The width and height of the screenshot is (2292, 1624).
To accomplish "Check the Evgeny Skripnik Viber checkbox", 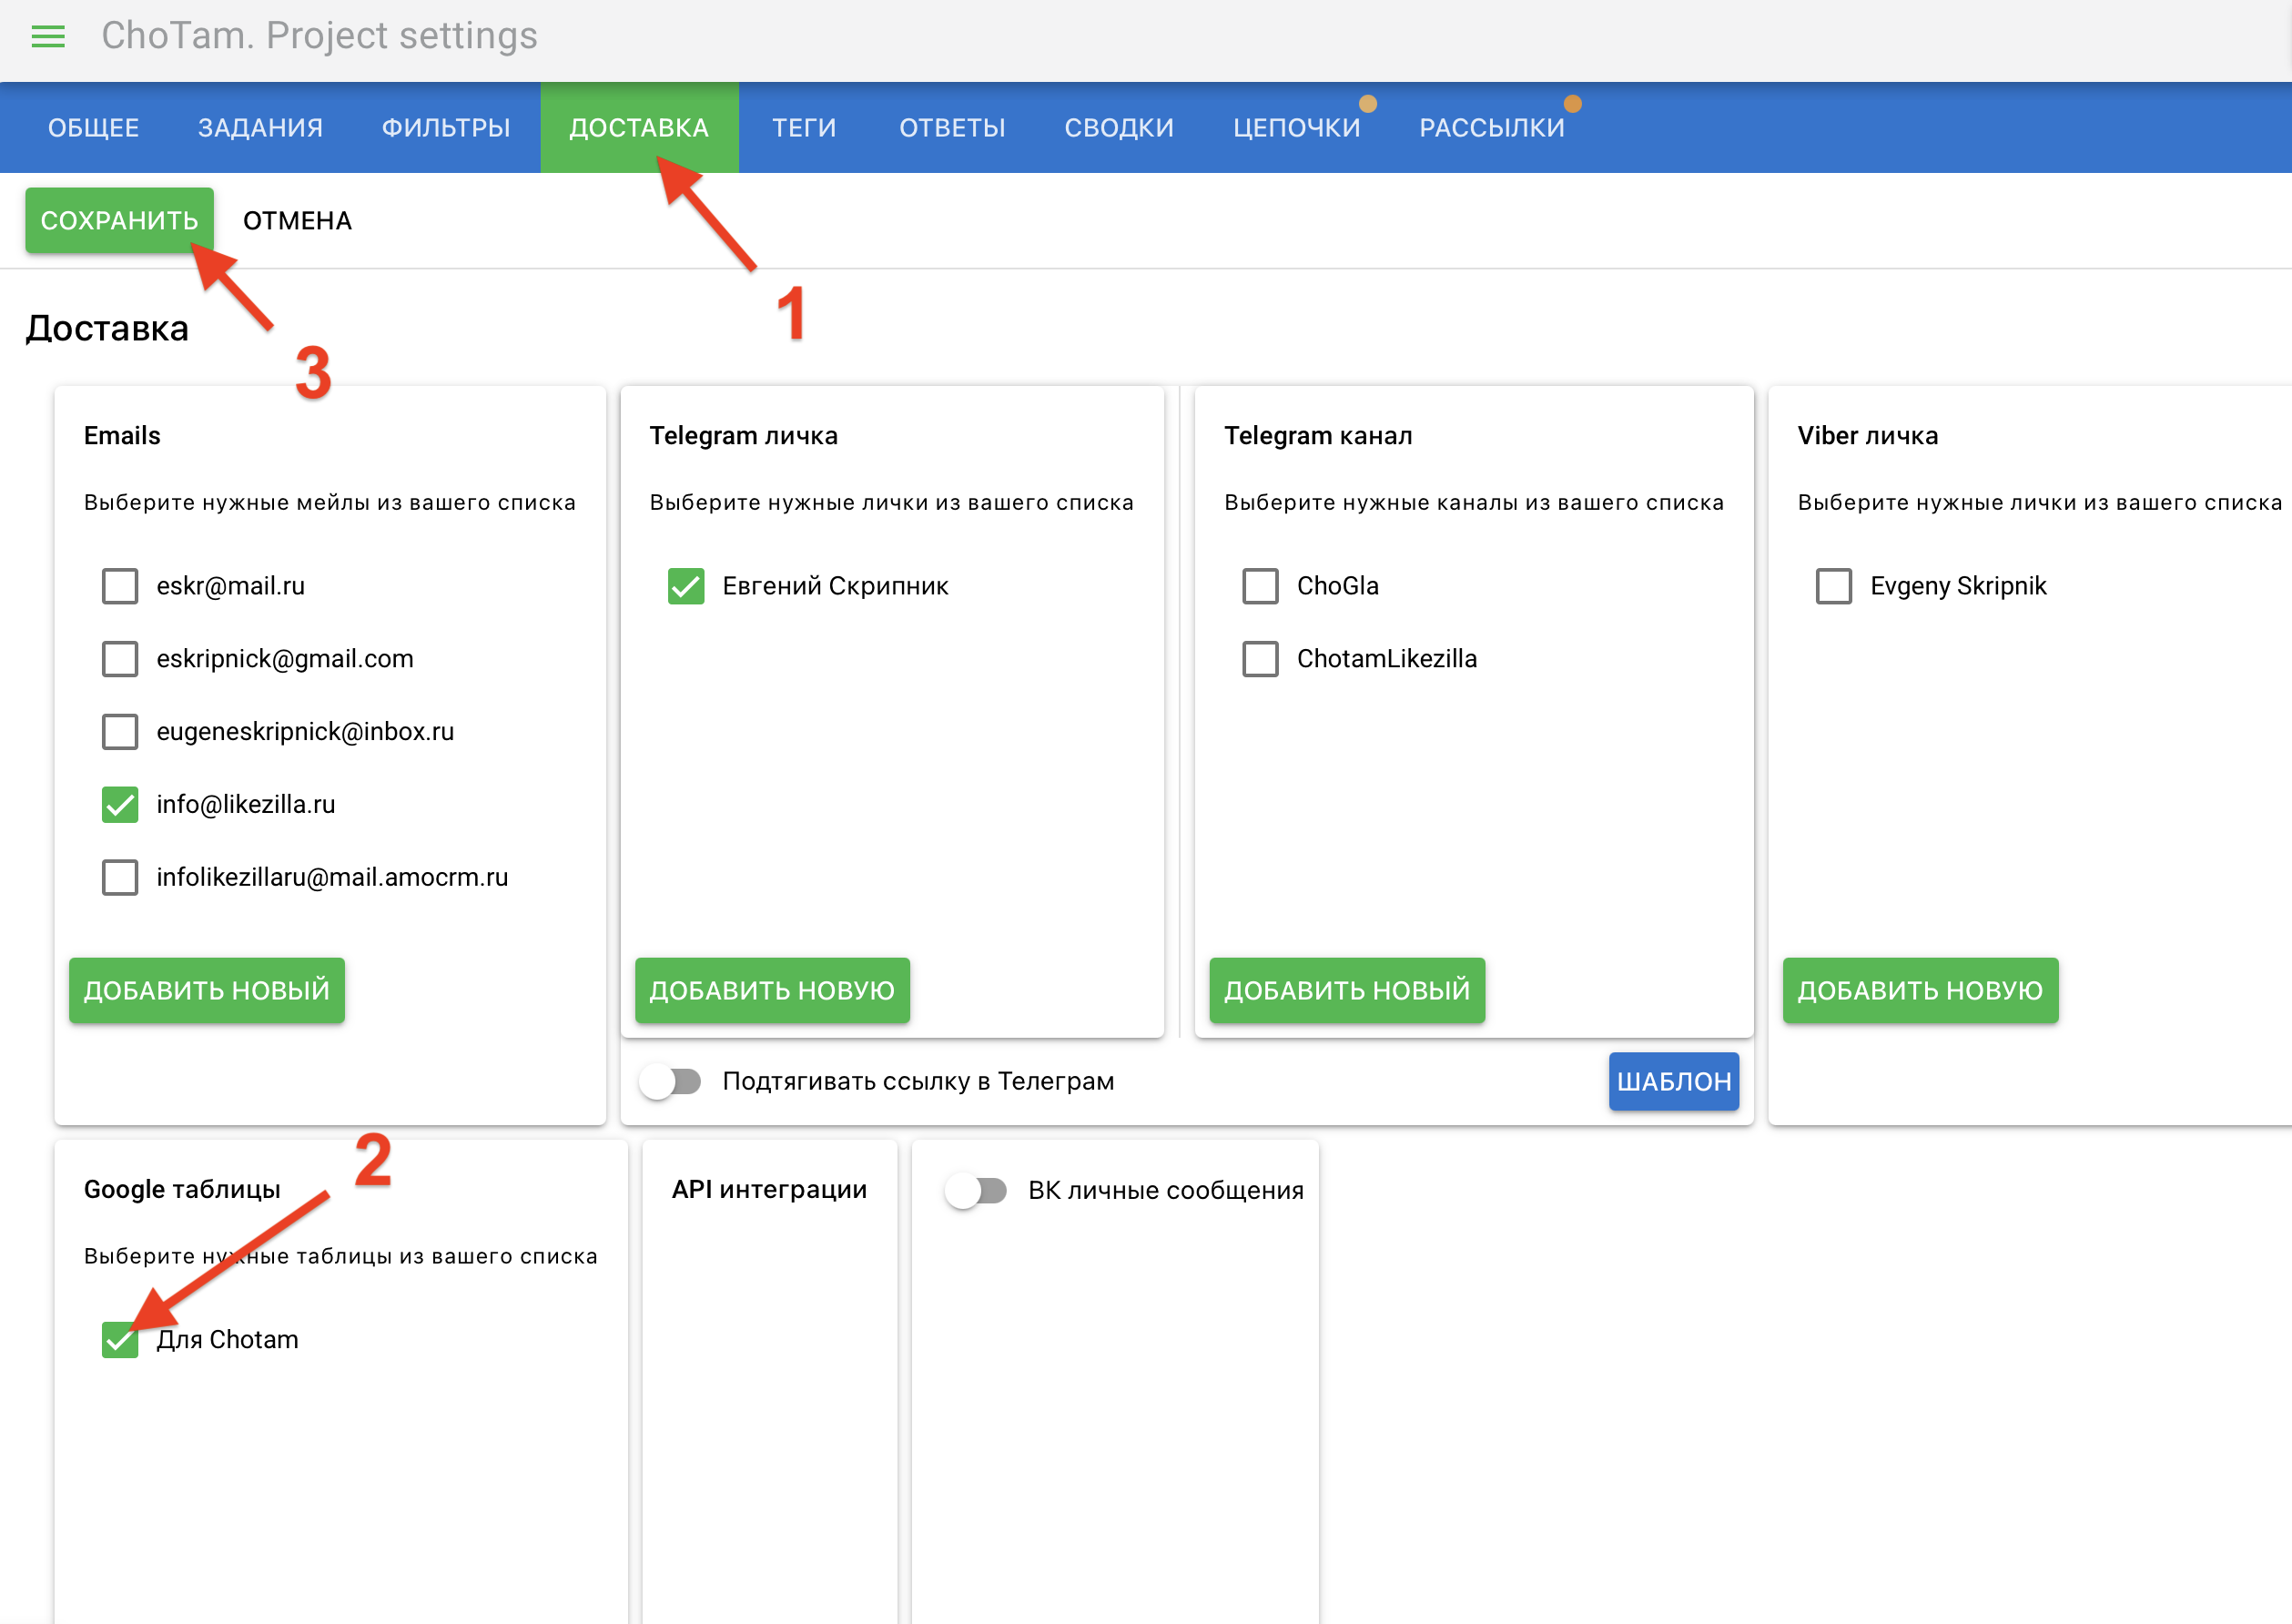I will pos(1833,586).
